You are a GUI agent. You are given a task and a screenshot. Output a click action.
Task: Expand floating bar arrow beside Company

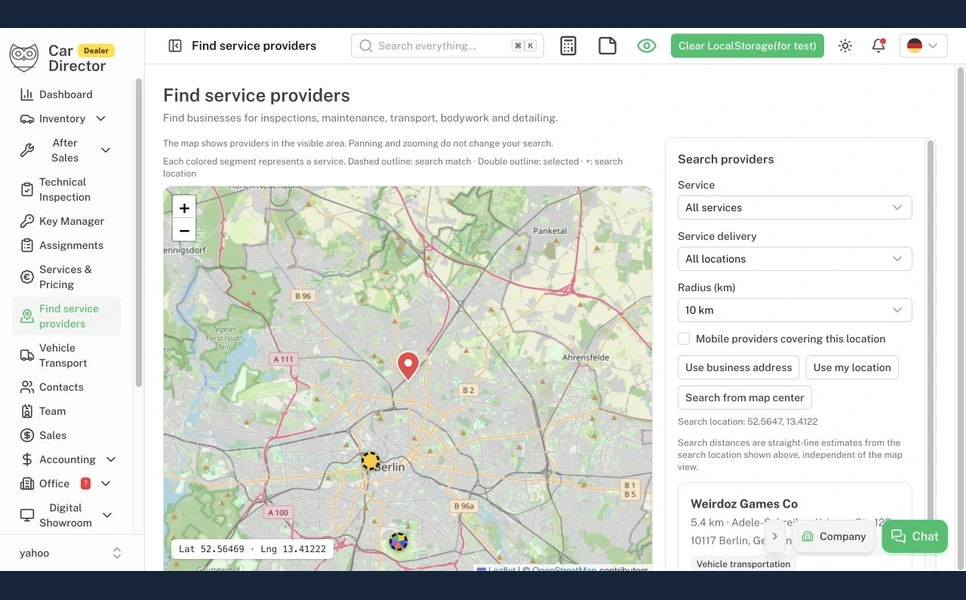774,537
